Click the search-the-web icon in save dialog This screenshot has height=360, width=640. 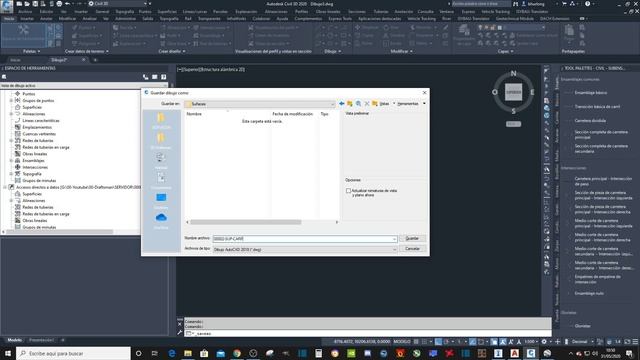pyautogui.click(x=358, y=104)
